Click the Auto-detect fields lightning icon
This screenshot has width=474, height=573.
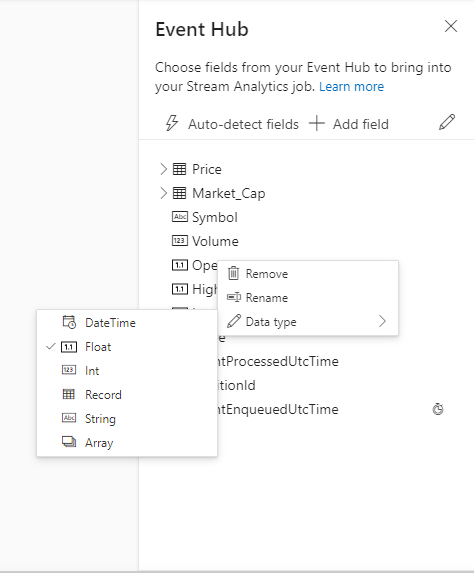172,123
